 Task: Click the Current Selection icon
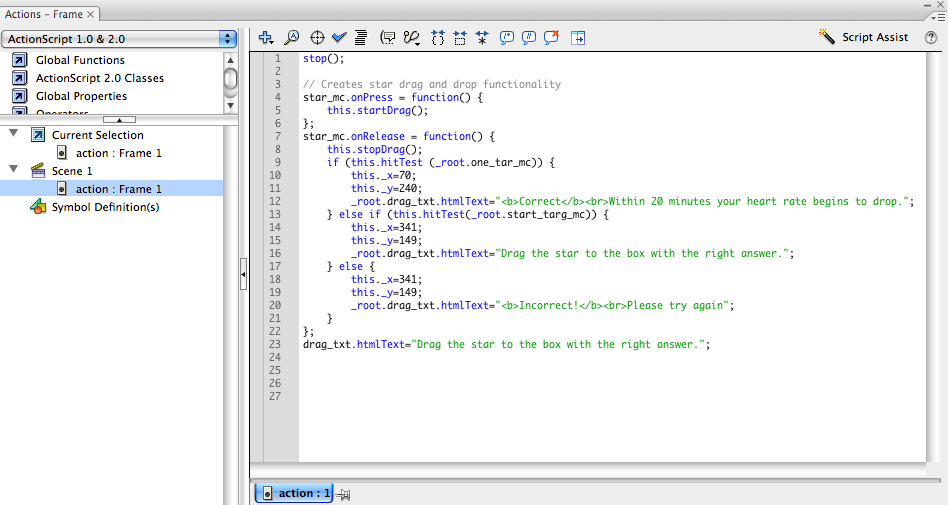(38, 135)
